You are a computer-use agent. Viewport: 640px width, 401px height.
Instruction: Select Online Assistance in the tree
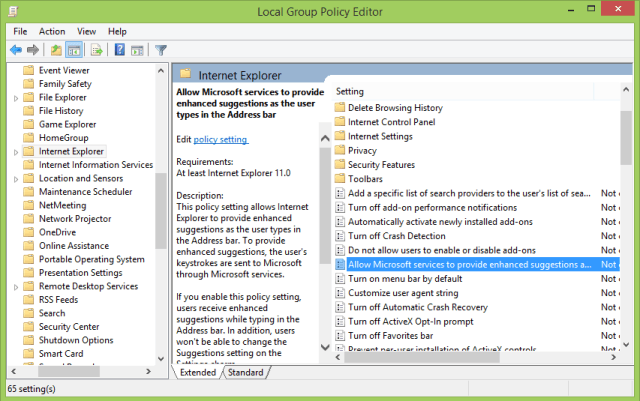point(74,245)
